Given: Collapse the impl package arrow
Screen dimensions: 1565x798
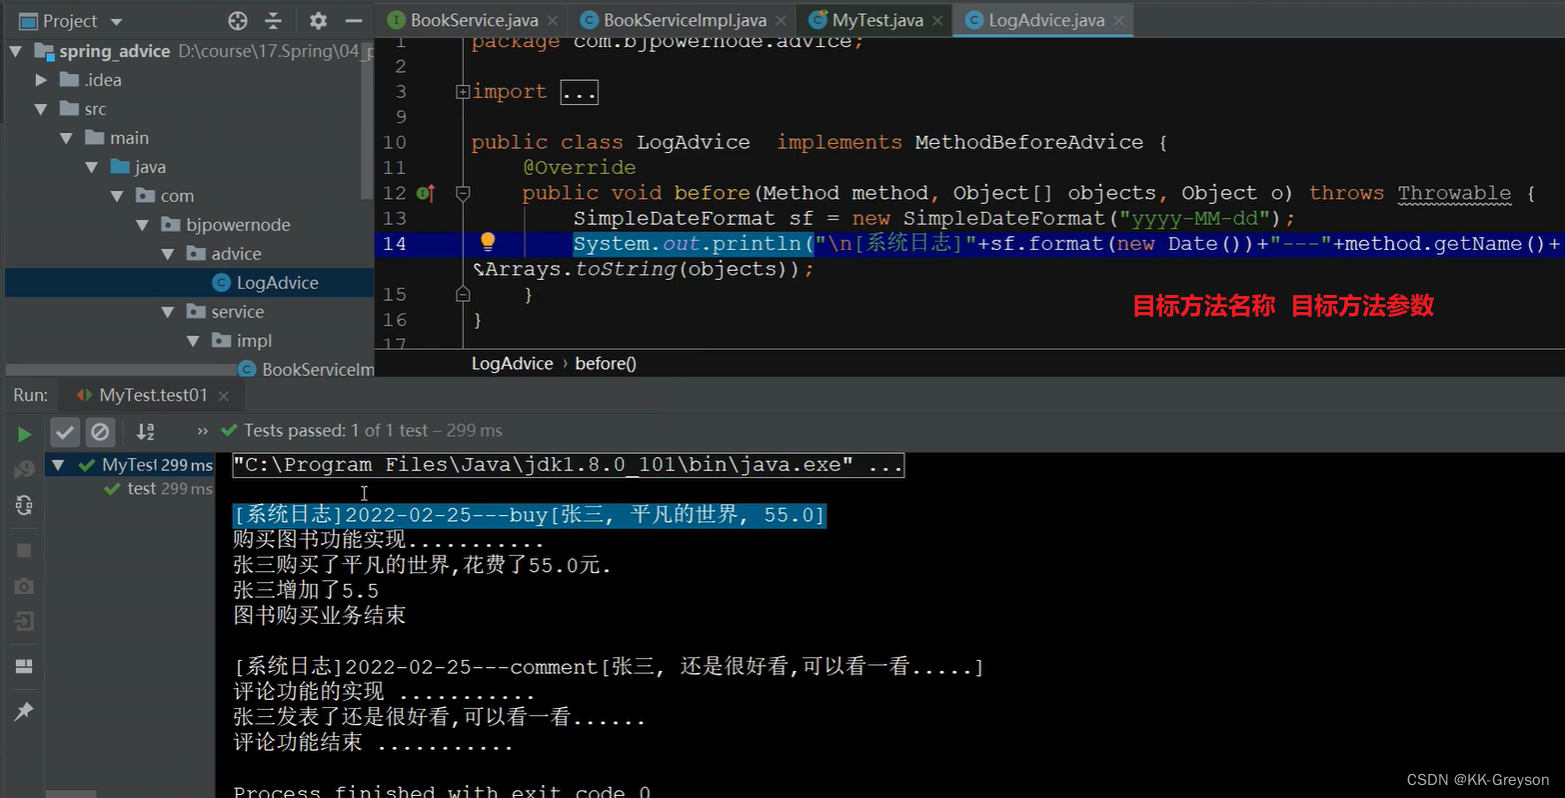Looking at the screenshot, I should tap(193, 341).
